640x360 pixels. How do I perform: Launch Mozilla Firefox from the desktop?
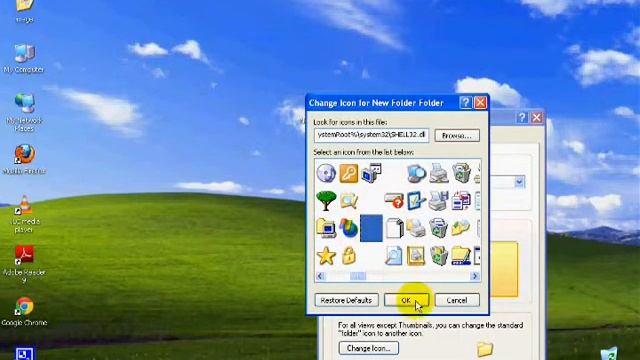[24, 159]
